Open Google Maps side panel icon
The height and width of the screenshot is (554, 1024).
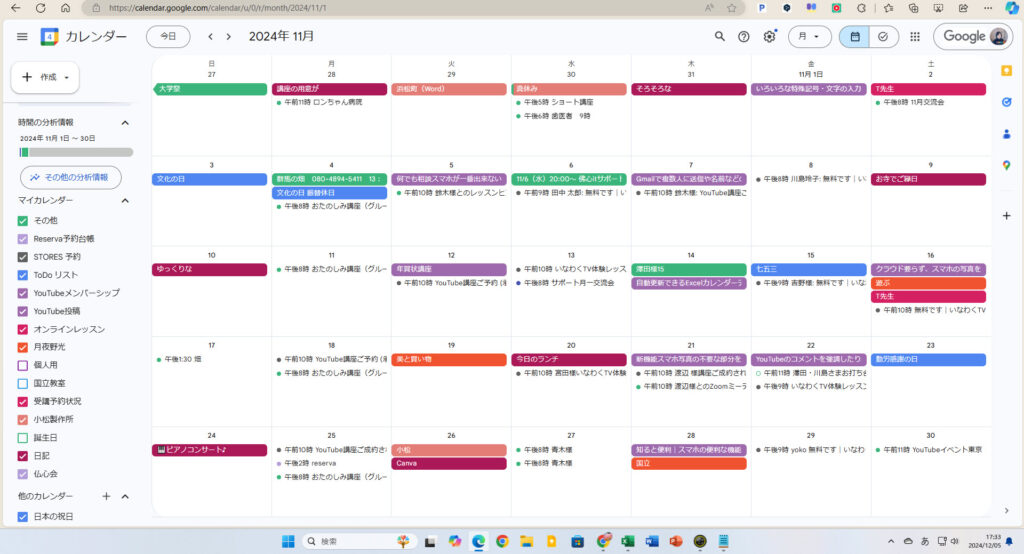pos(1006,165)
